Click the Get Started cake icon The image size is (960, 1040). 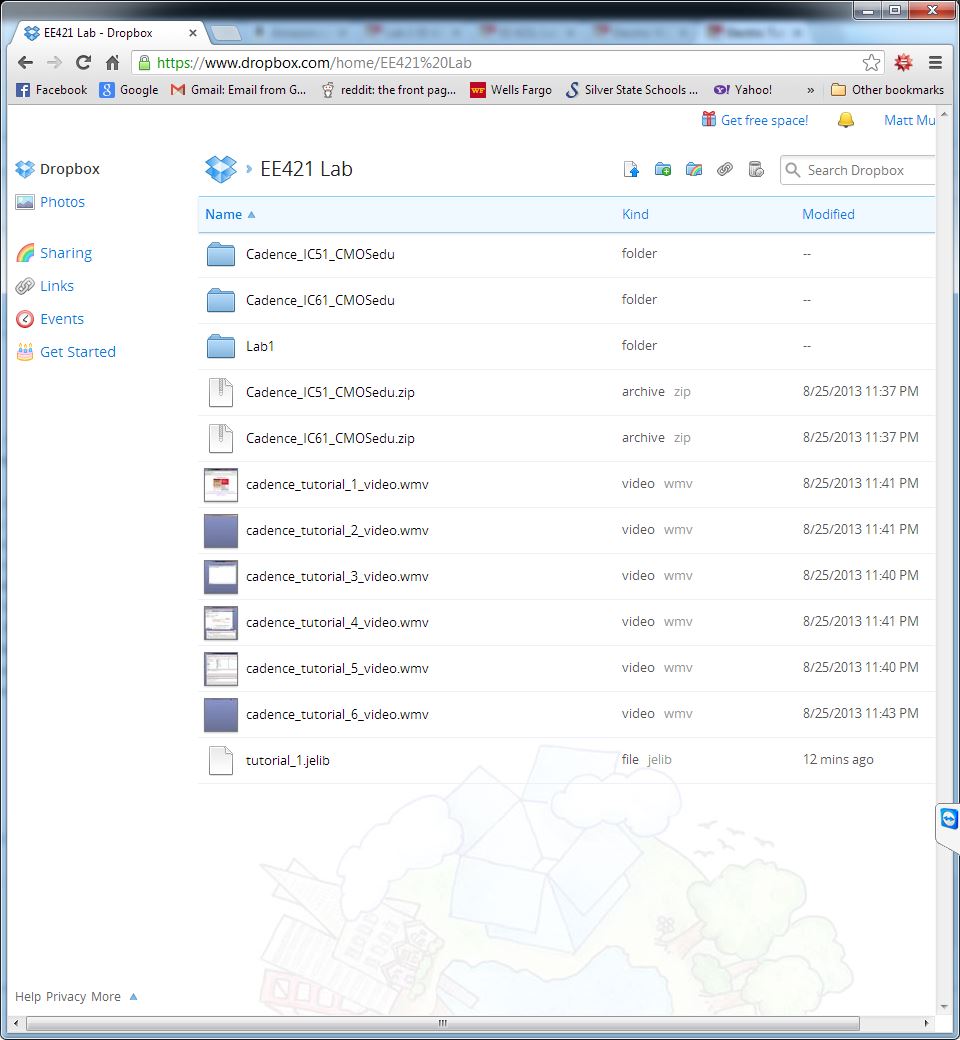pyautogui.click(x=25, y=352)
